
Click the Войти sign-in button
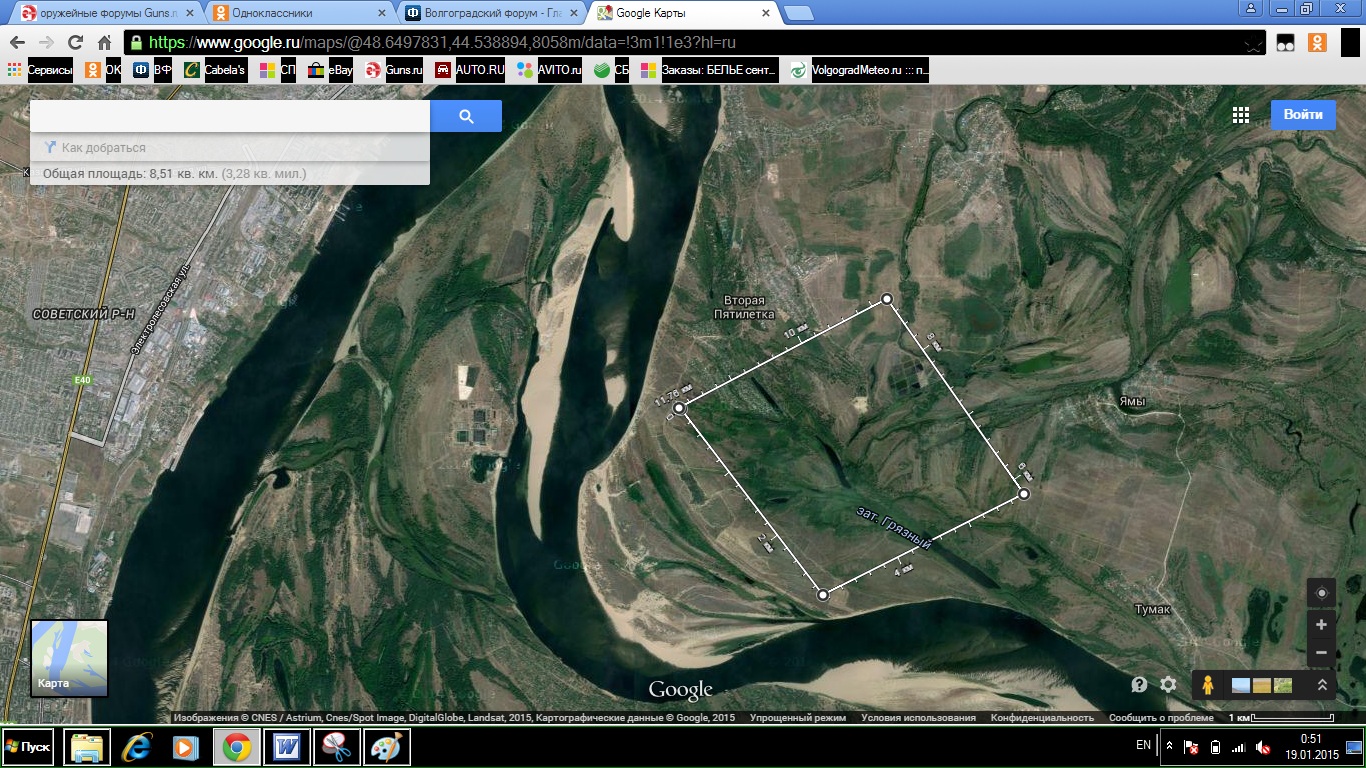coord(1303,115)
